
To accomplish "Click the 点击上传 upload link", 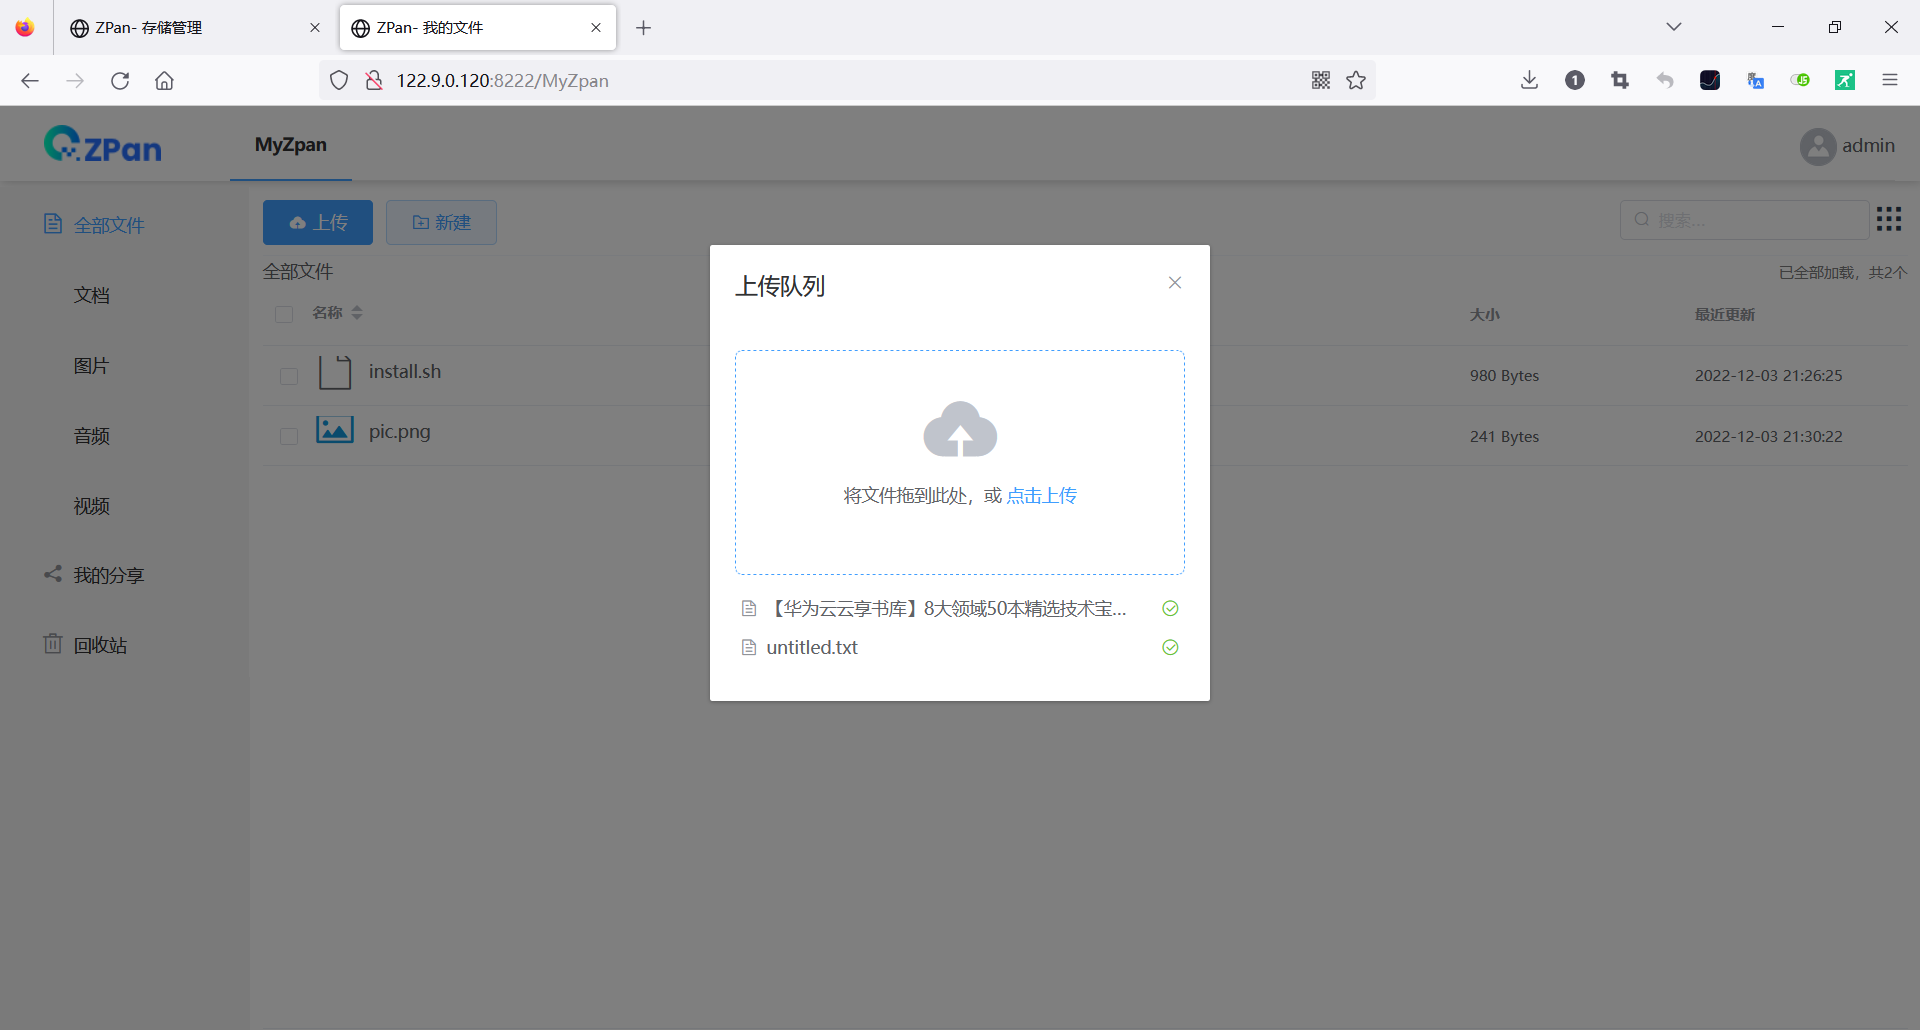I will 1042,494.
